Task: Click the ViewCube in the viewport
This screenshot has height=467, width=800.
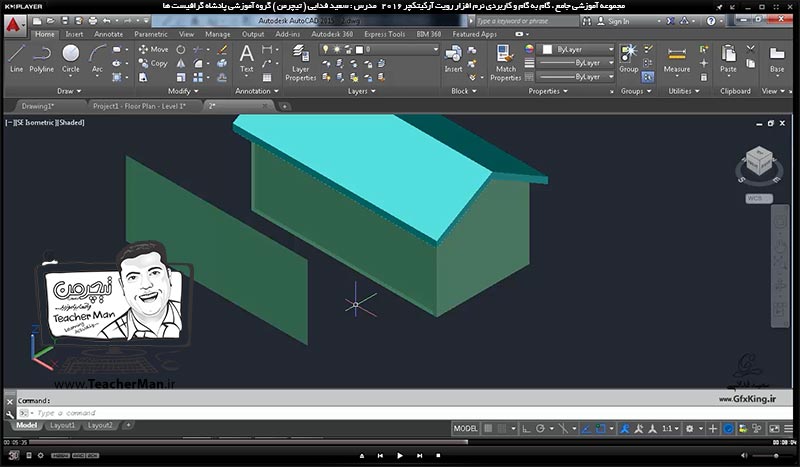Action: [759, 162]
